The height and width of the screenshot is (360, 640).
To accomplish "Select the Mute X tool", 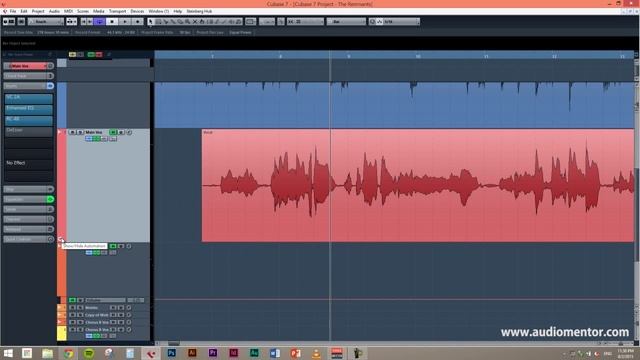I will (x=195, y=22).
